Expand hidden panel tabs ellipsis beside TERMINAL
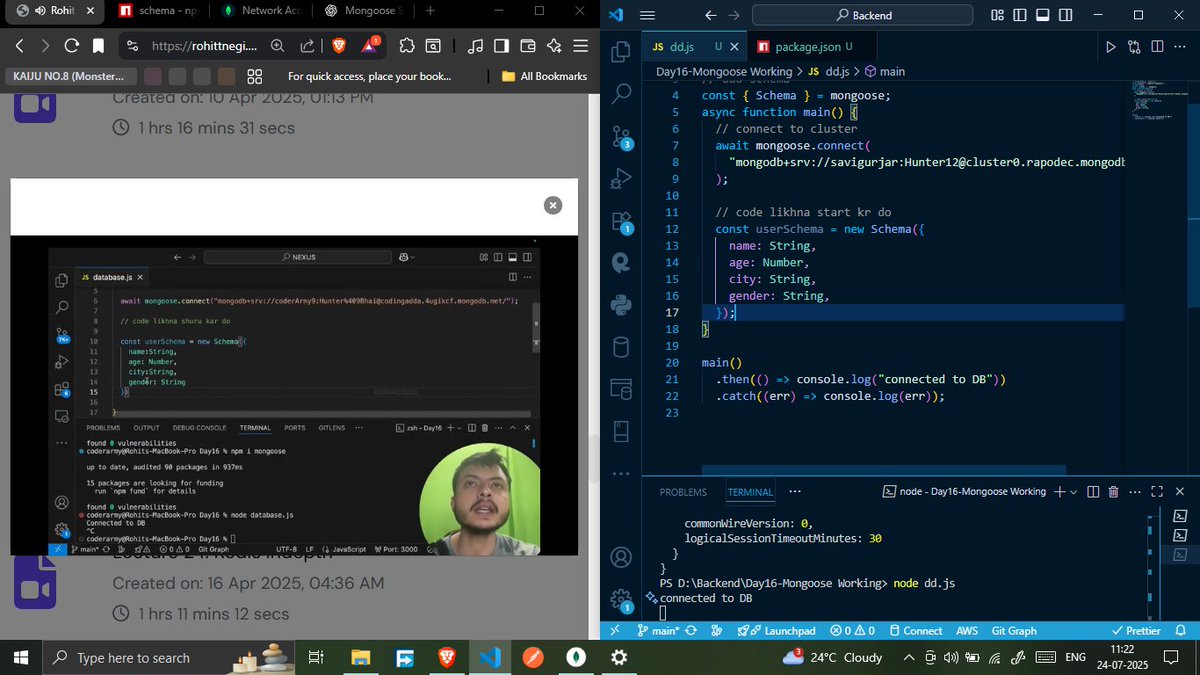The height and width of the screenshot is (675, 1200). (794, 491)
